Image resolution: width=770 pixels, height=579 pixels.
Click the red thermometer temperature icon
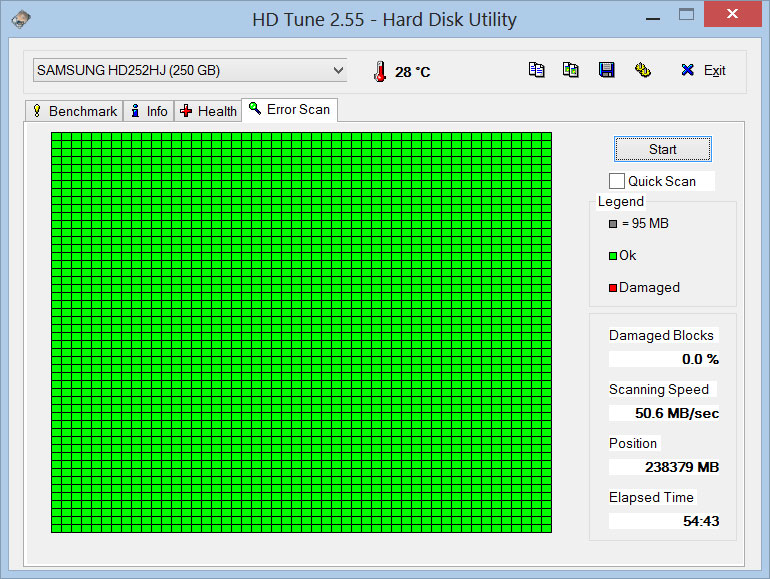379,71
